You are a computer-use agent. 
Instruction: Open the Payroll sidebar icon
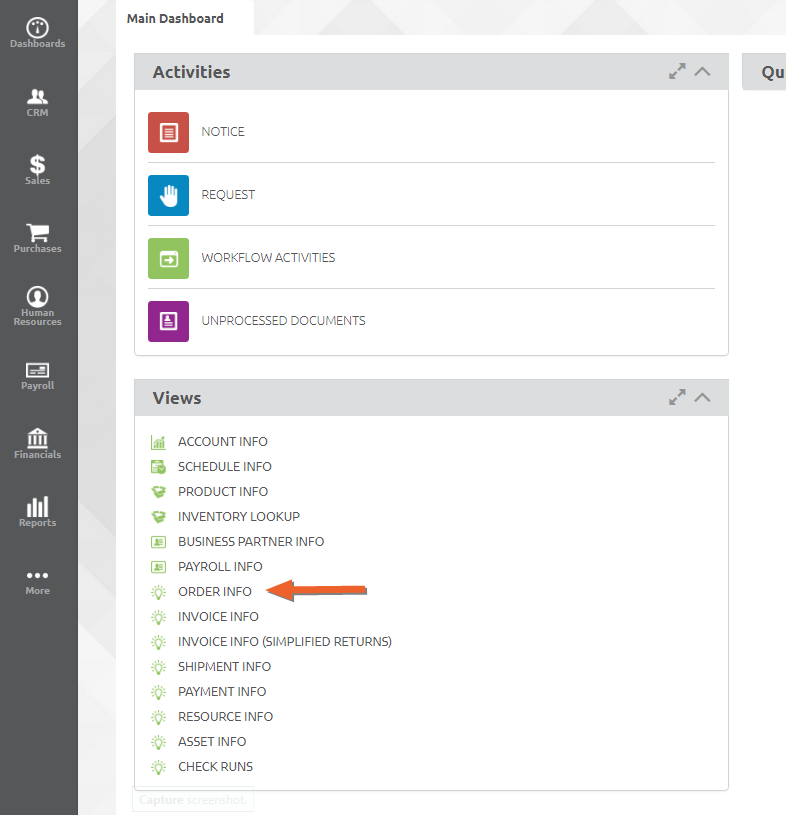pos(38,374)
